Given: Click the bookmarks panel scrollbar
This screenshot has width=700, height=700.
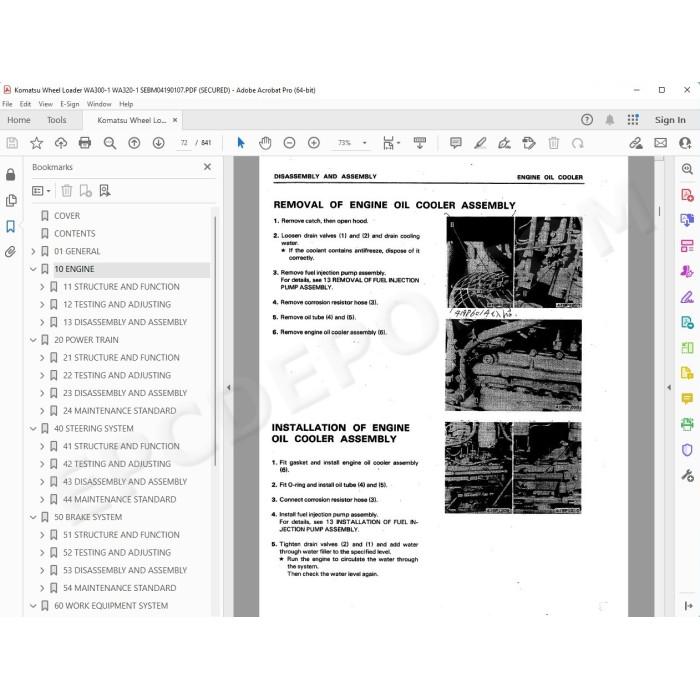Looking at the screenshot, I should 215,341.
